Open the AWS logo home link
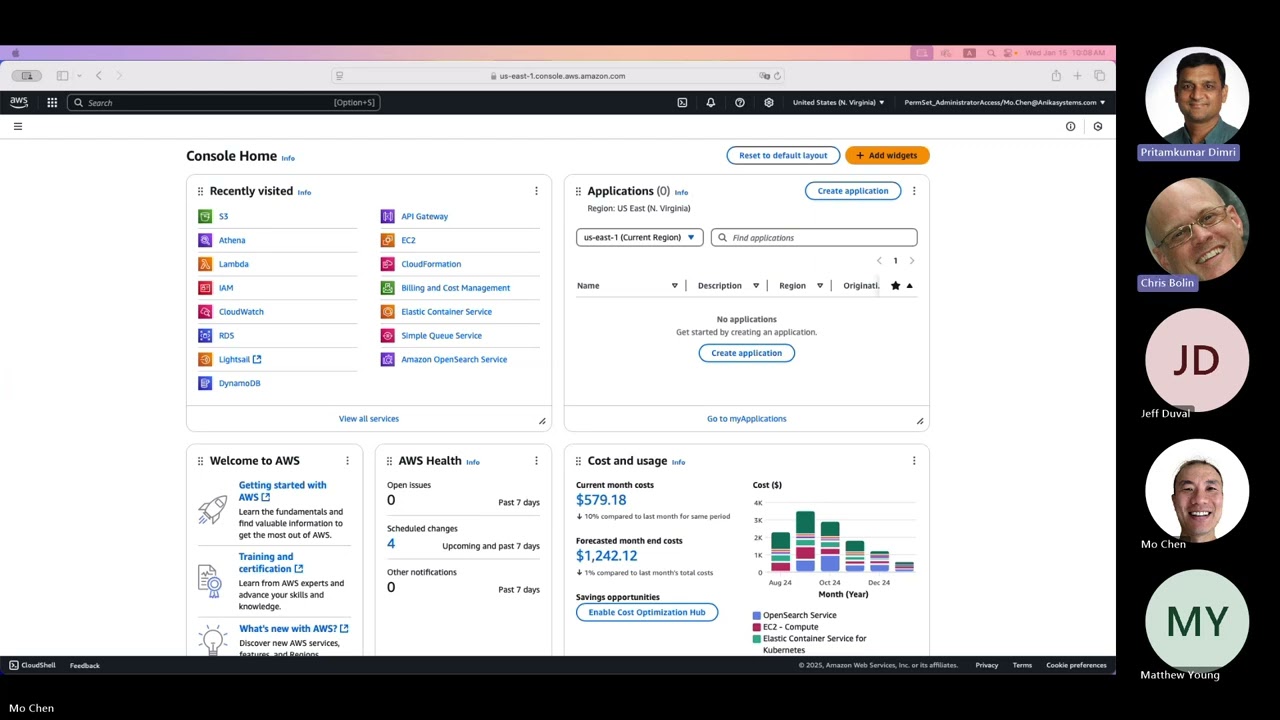Screen dimensions: 1280x720 point(19,102)
